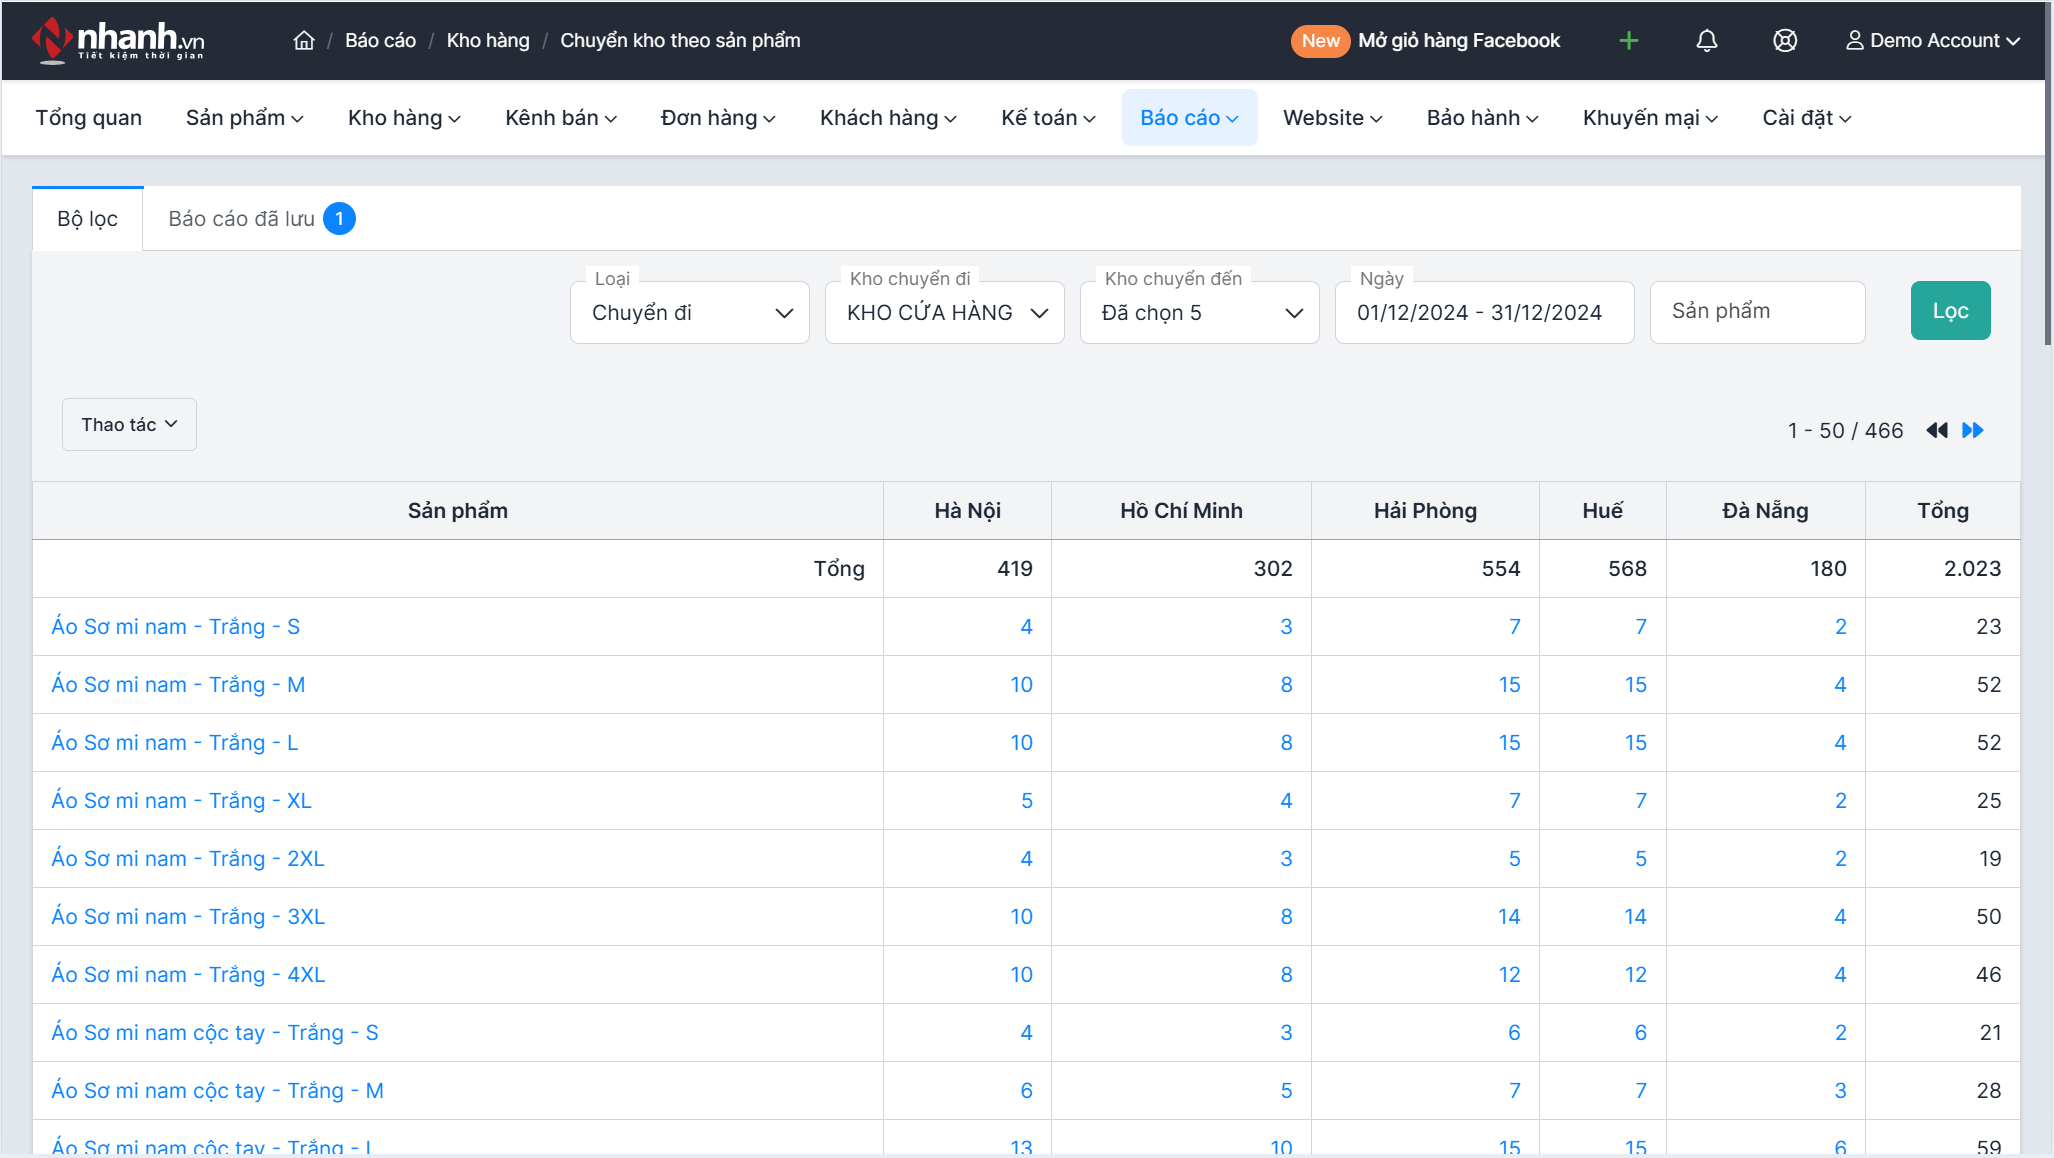Click Hải Phòng value for cộc tay Trắng - S
The image size is (2054, 1158).
1514,1033
